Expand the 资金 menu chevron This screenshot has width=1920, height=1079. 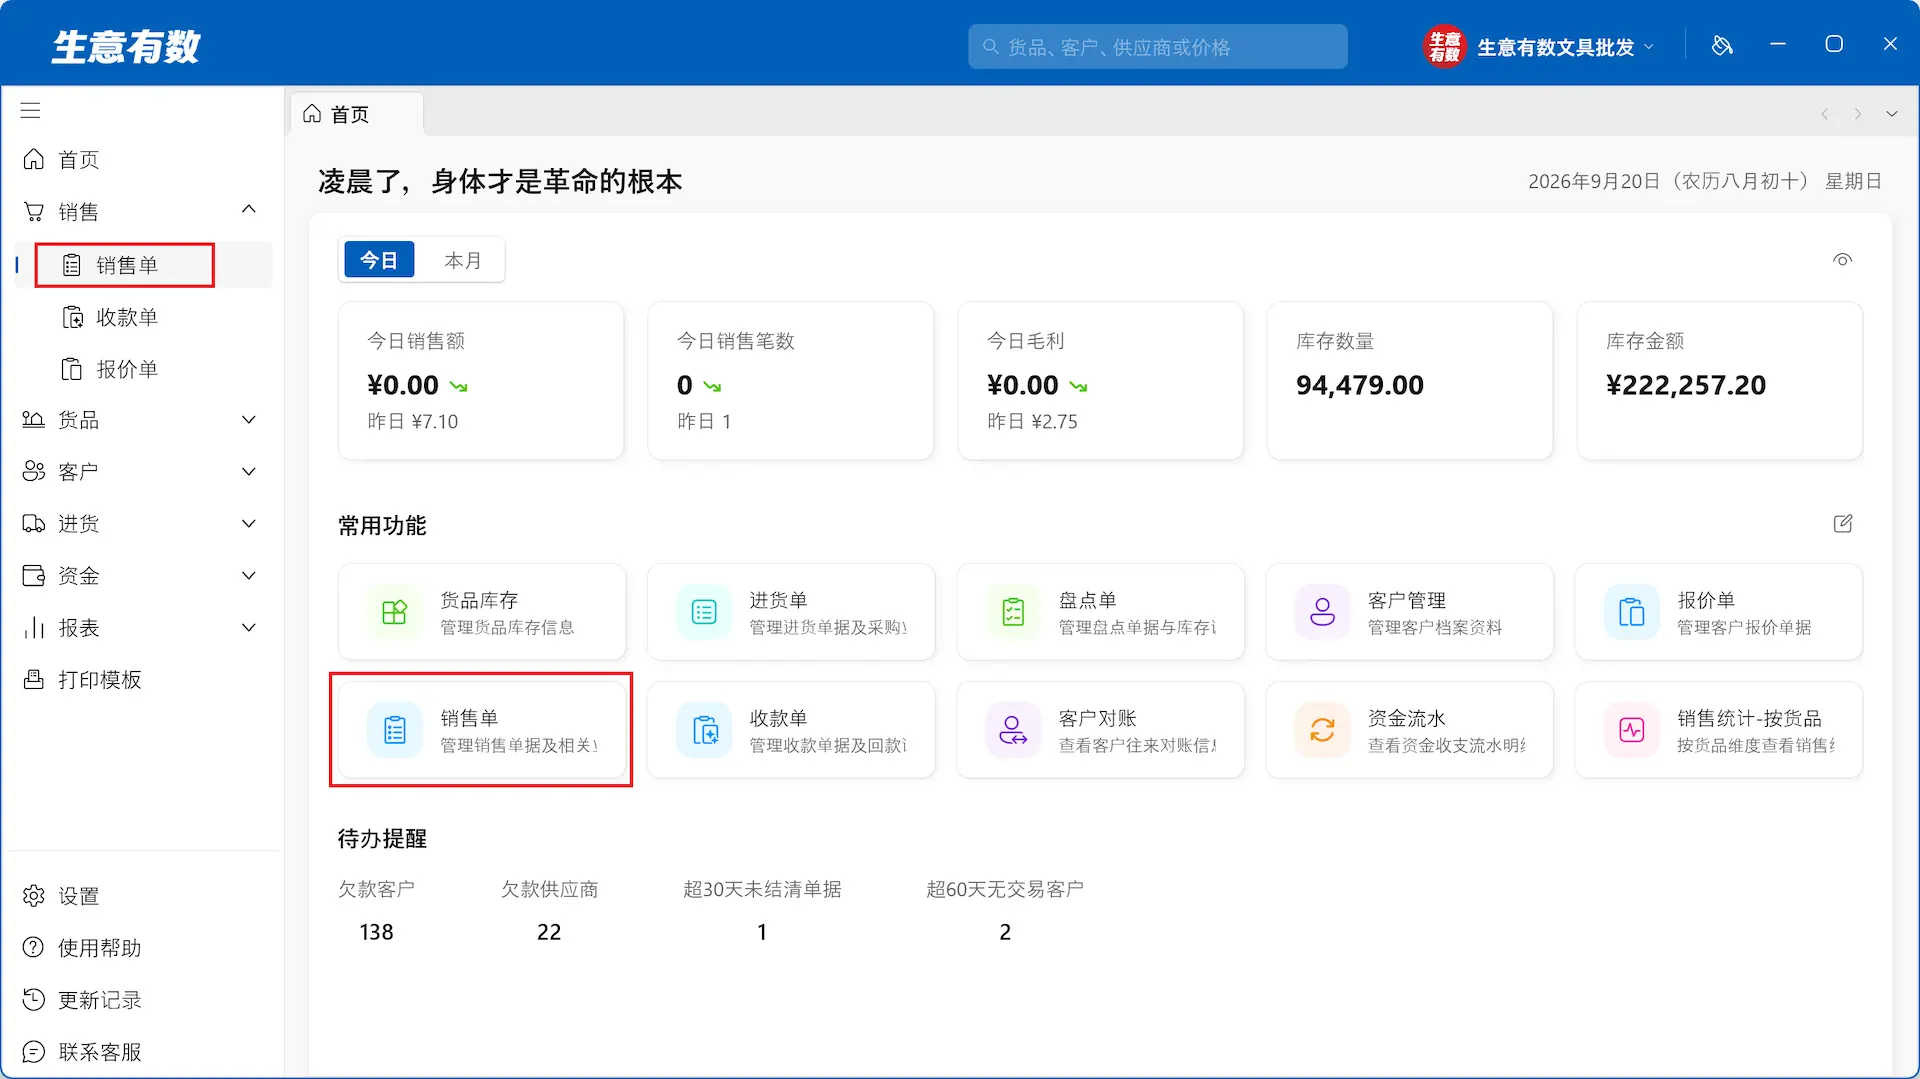pos(249,576)
